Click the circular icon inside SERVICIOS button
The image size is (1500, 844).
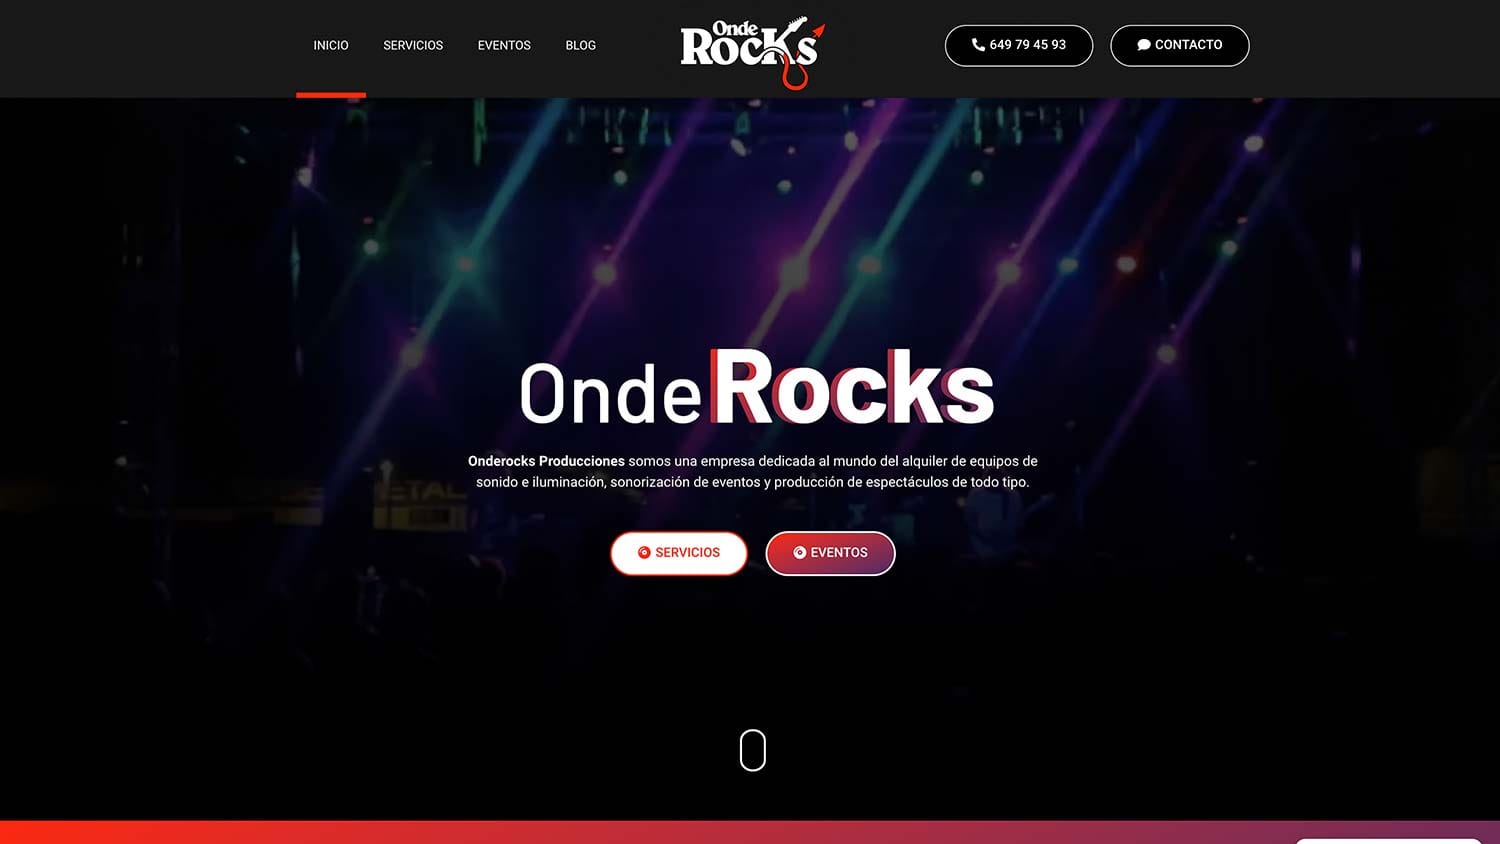pos(644,553)
